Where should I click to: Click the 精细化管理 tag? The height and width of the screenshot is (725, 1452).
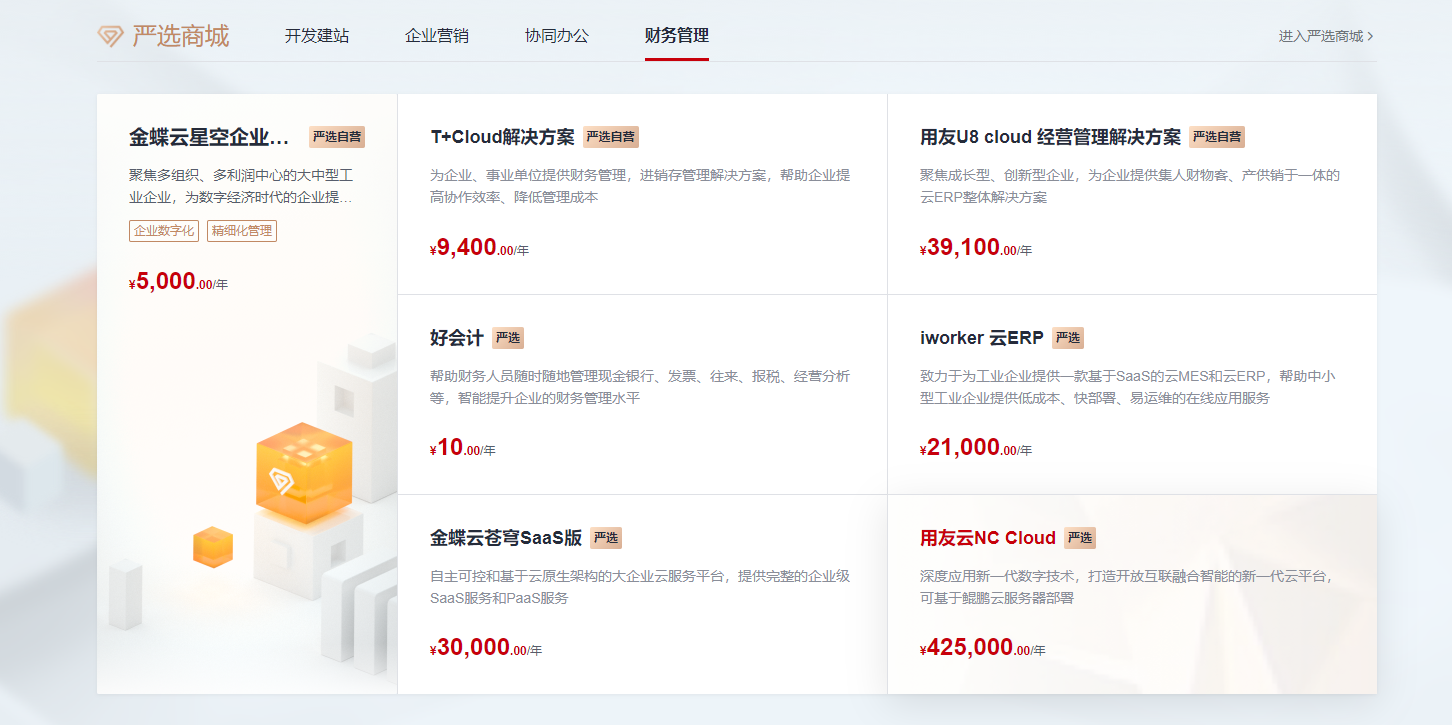pos(242,231)
